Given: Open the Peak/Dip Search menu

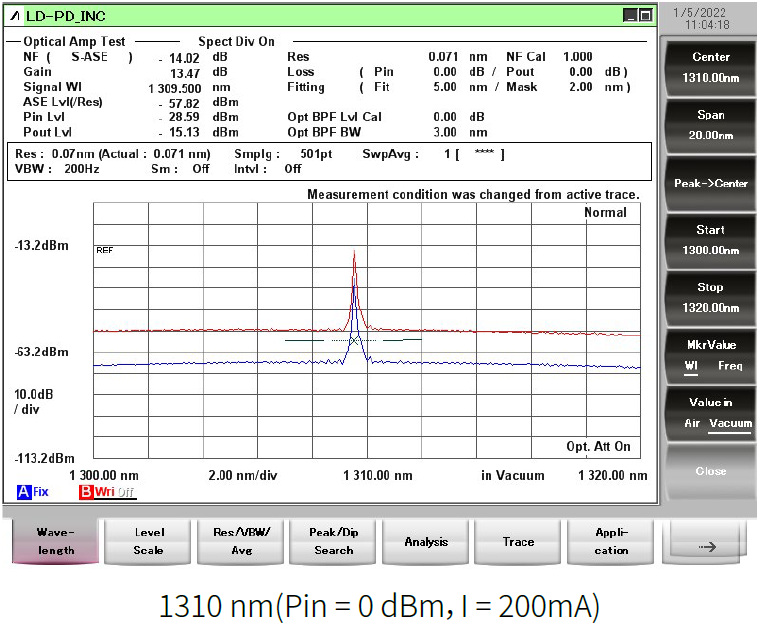Looking at the screenshot, I should 333,541.
